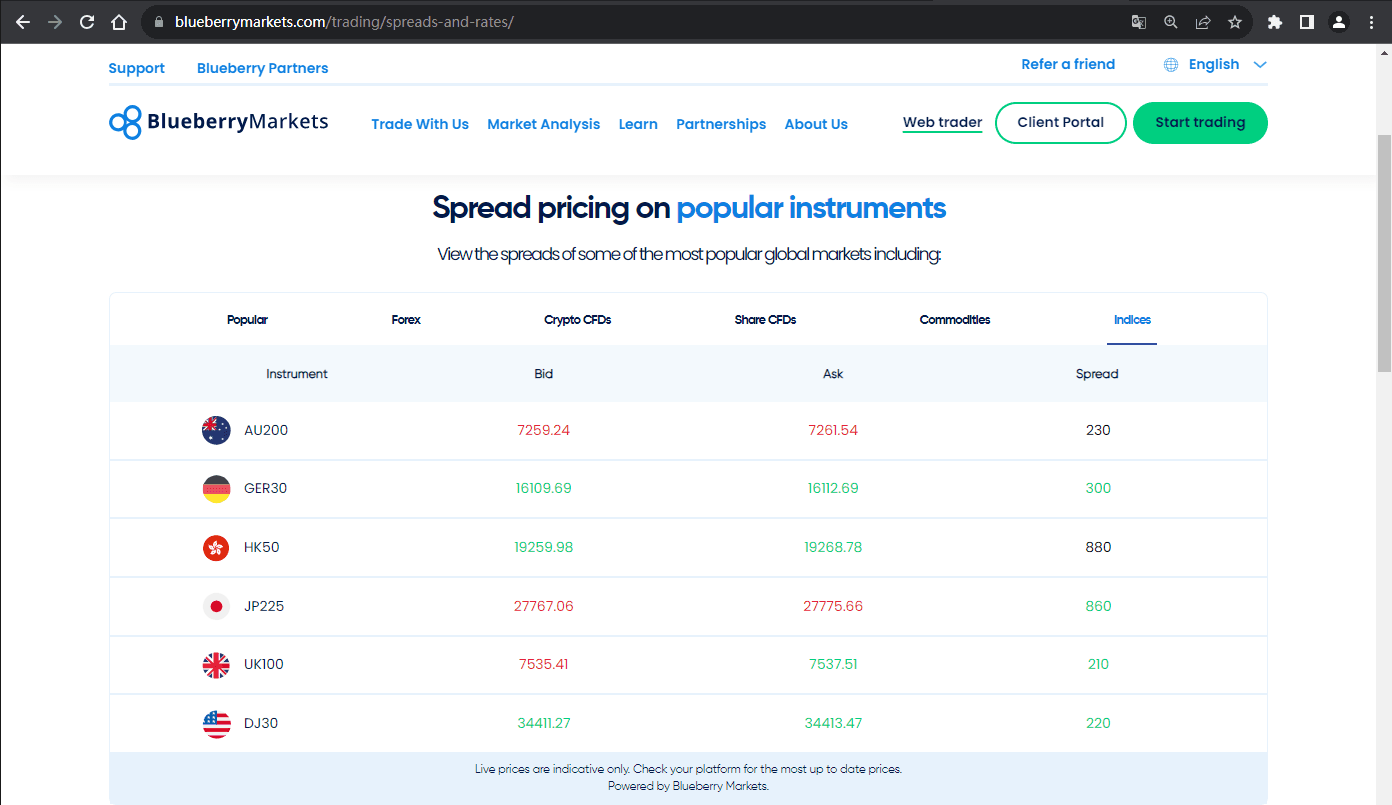Click the US flag for DJ30
This screenshot has width=1392, height=805.
216,723
